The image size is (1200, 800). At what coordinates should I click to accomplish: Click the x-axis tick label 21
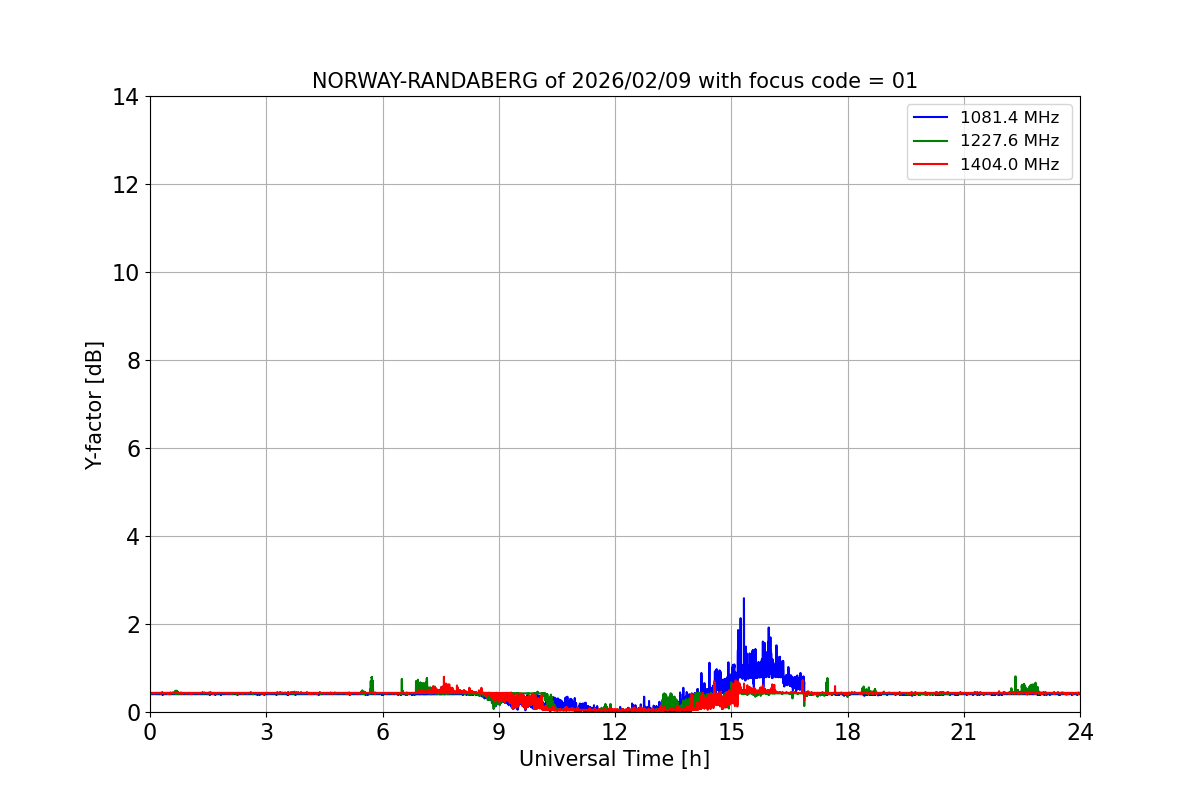click(x=964, y=732)
